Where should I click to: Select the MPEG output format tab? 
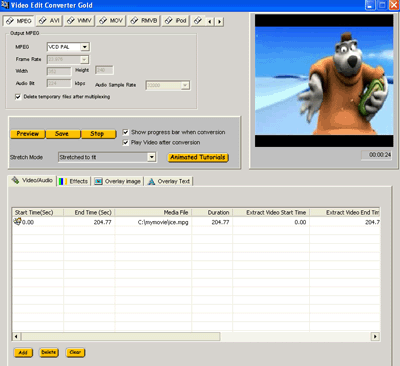(x=19, y=21)
